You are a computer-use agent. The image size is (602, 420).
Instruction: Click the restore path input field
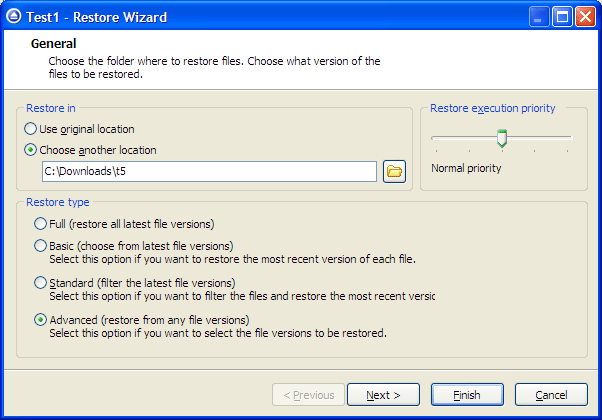(209, 171)
